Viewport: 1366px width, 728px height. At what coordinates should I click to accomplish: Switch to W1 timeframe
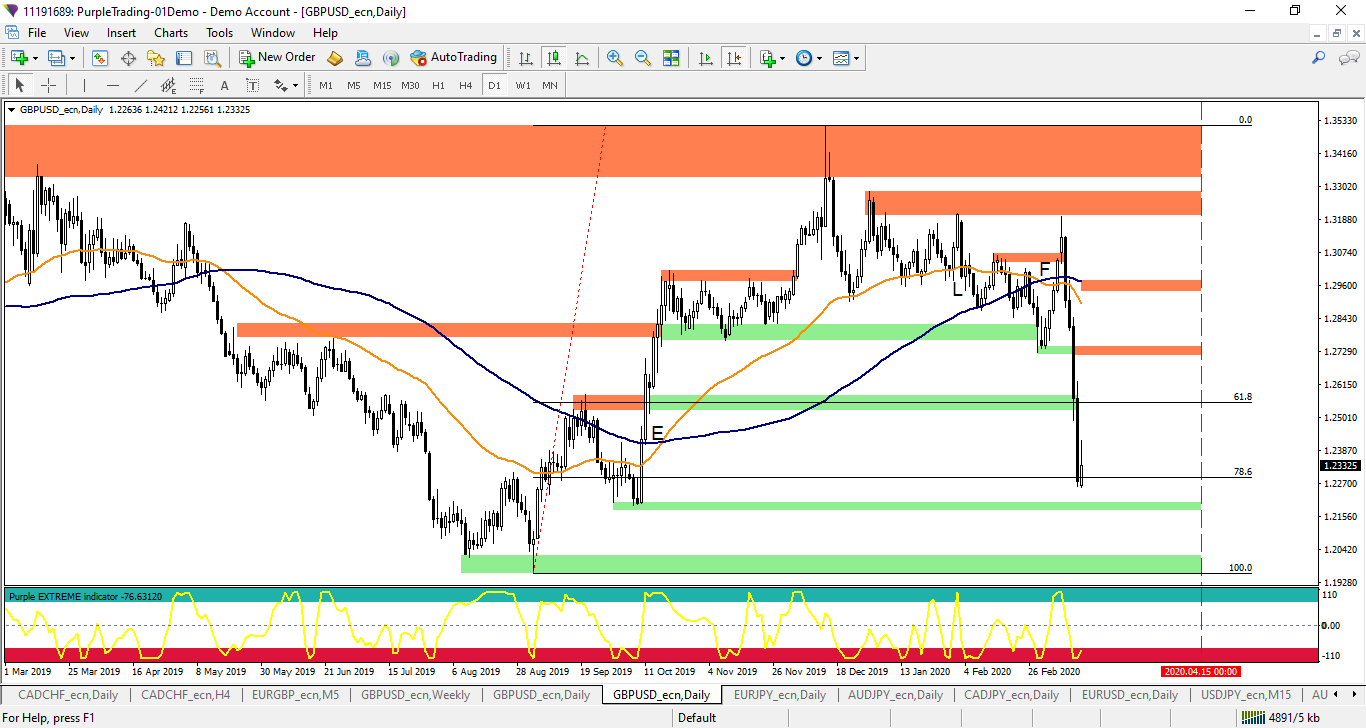(522, 85)
